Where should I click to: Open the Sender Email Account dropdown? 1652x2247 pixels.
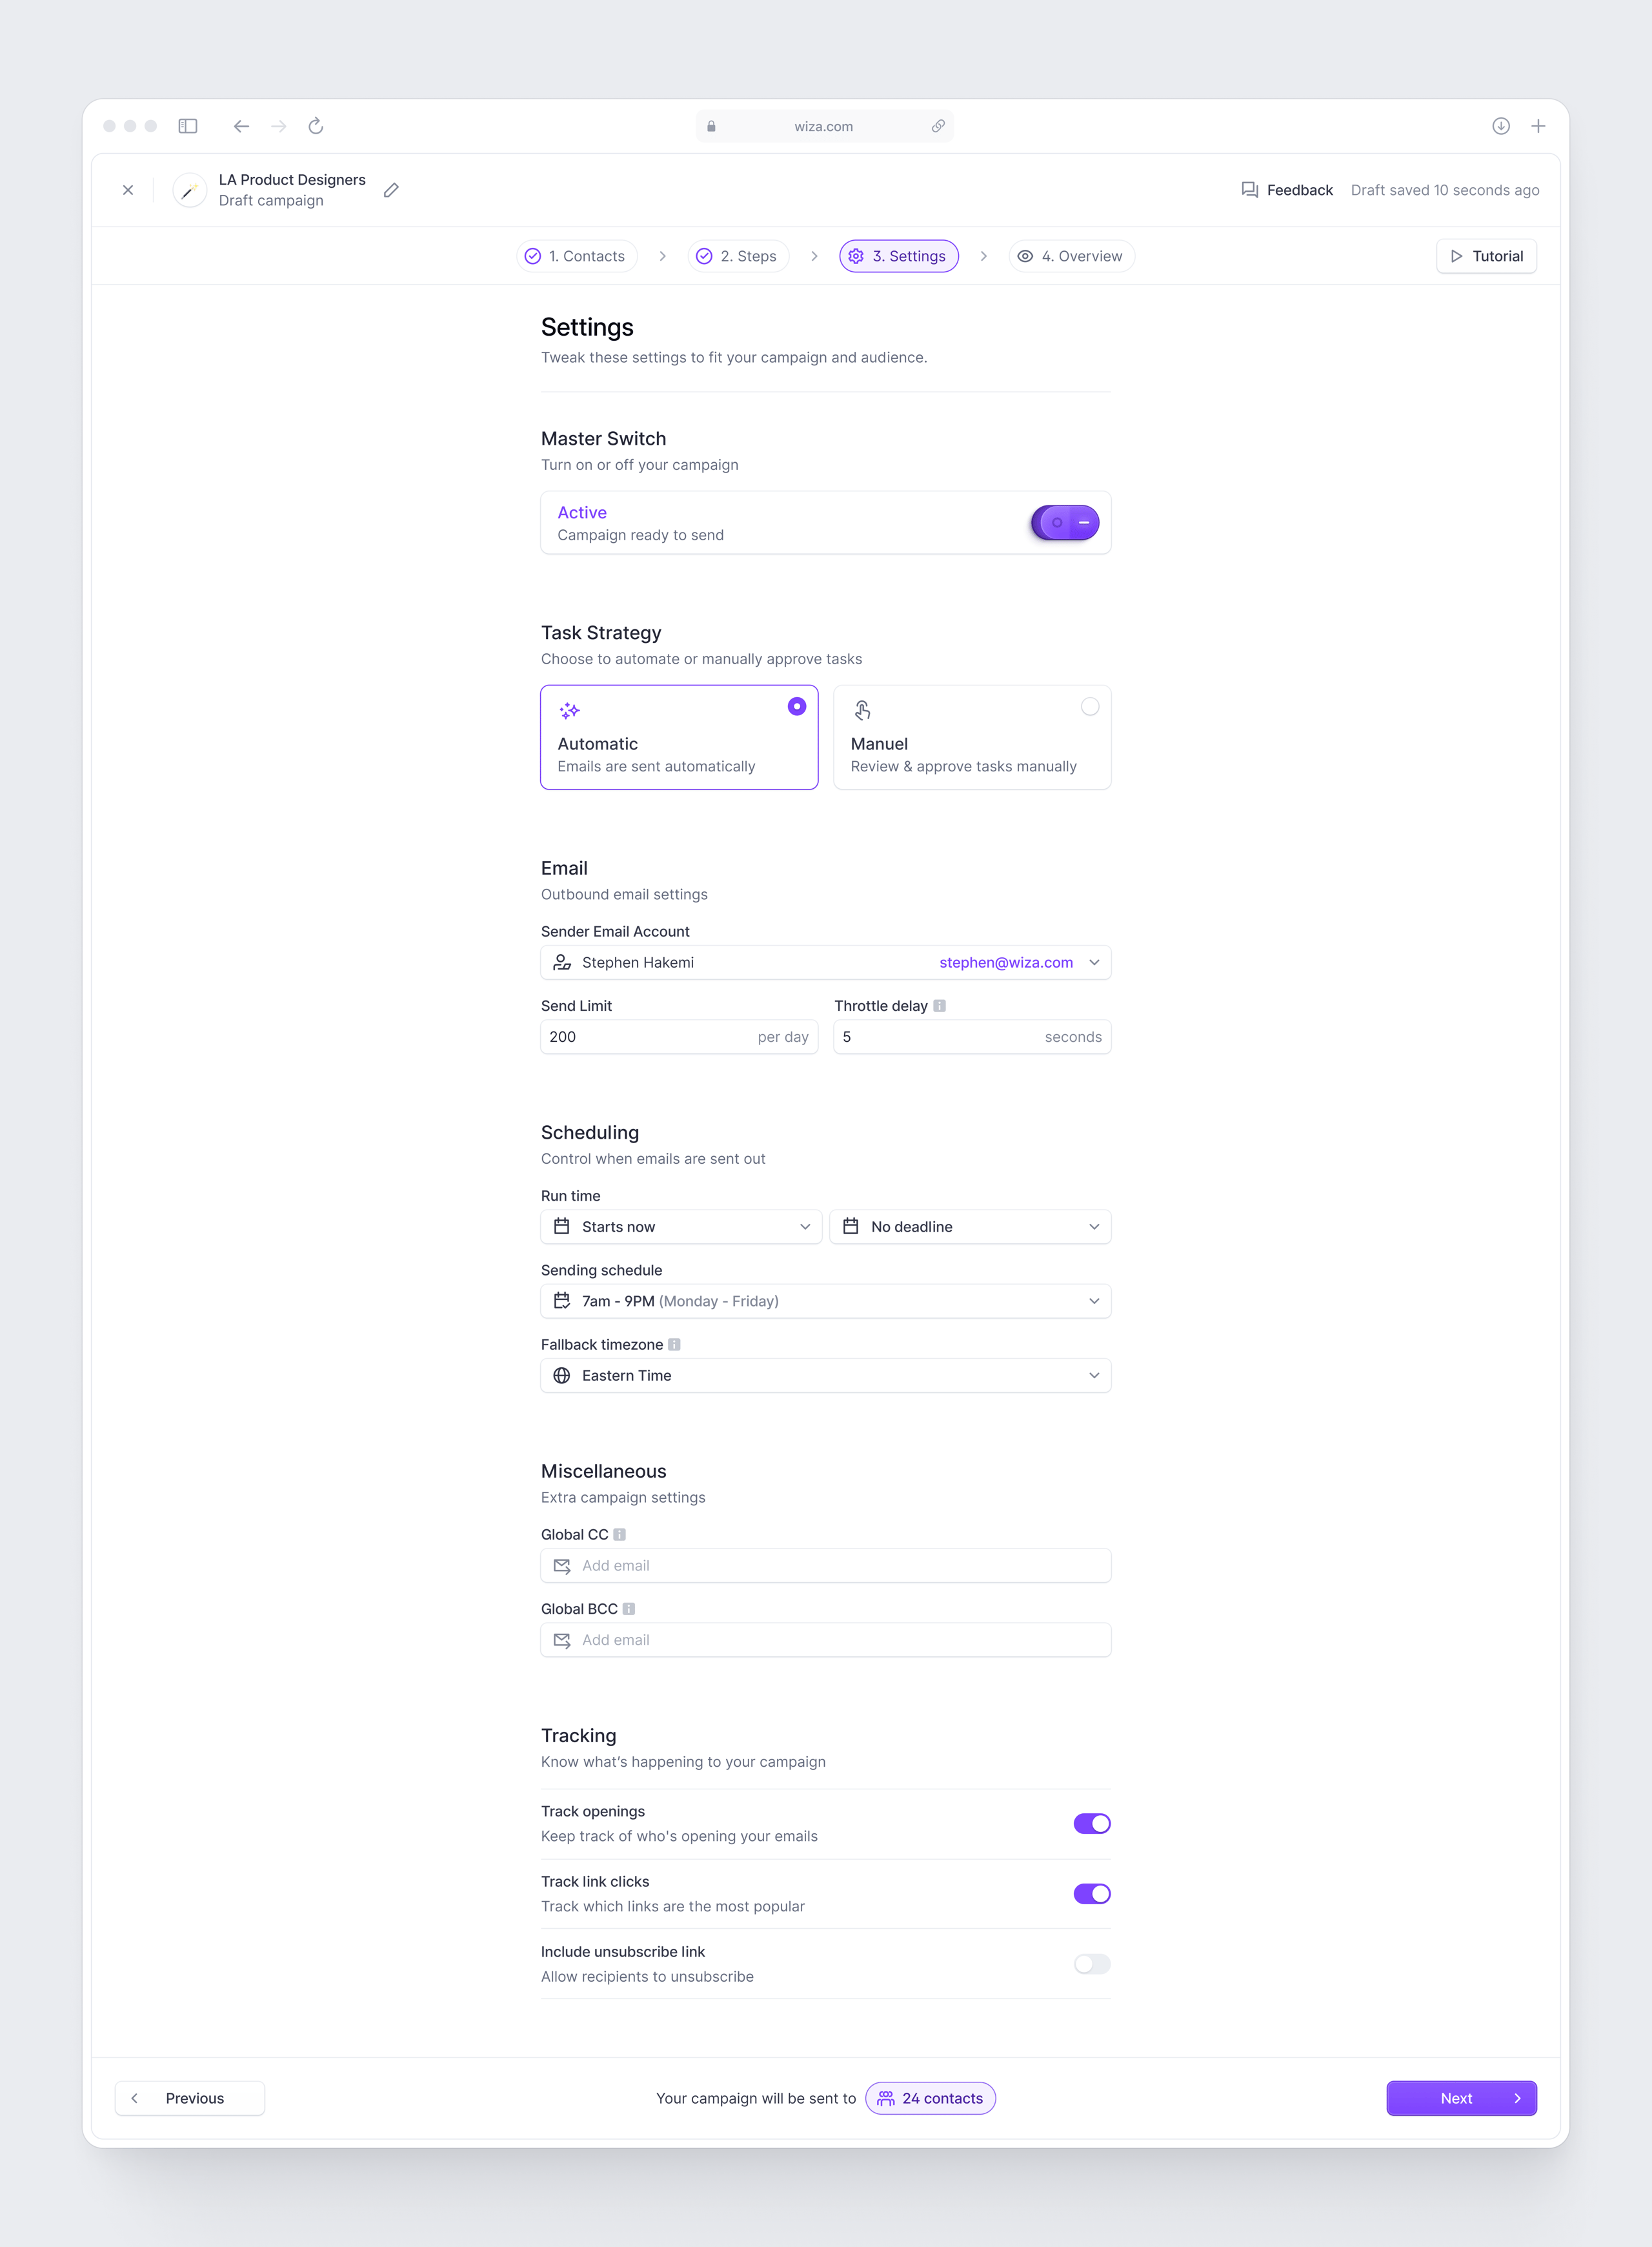click(x=826, y=963)
